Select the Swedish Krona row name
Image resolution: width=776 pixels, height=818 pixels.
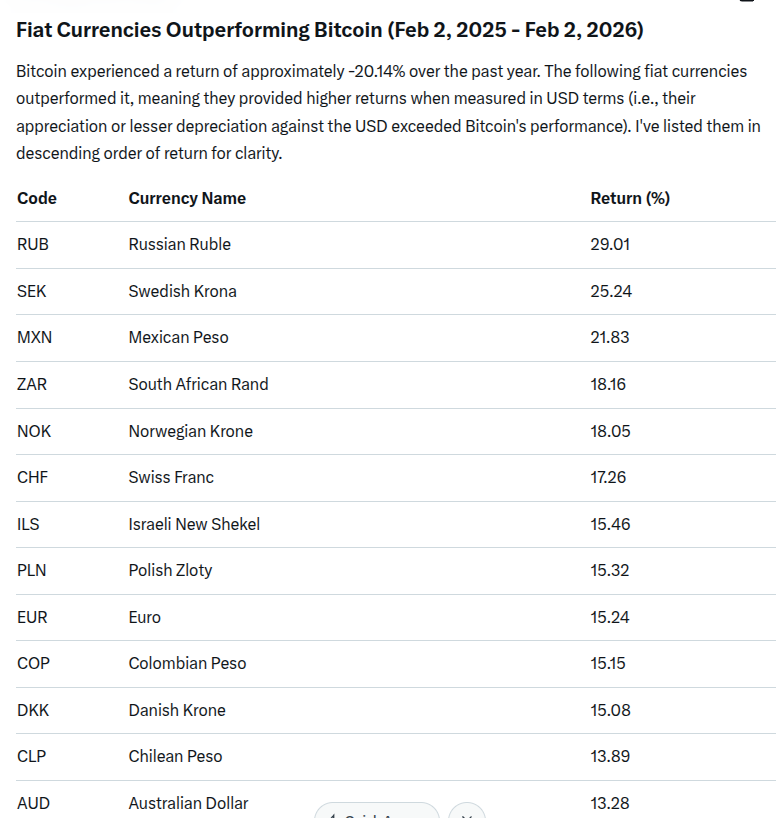[183, 291]
